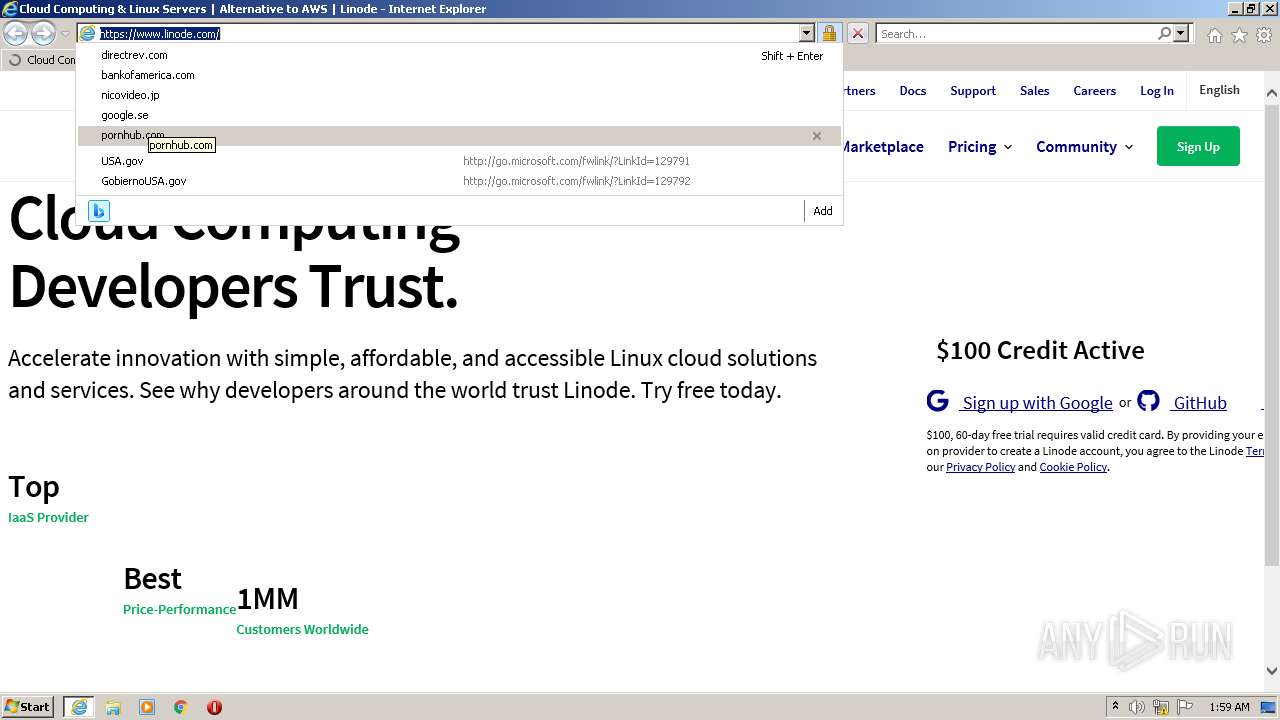Open the Home icon in toolbar
The height and width of the screenshot is (720, 1280).
[x=1214, y=35]
